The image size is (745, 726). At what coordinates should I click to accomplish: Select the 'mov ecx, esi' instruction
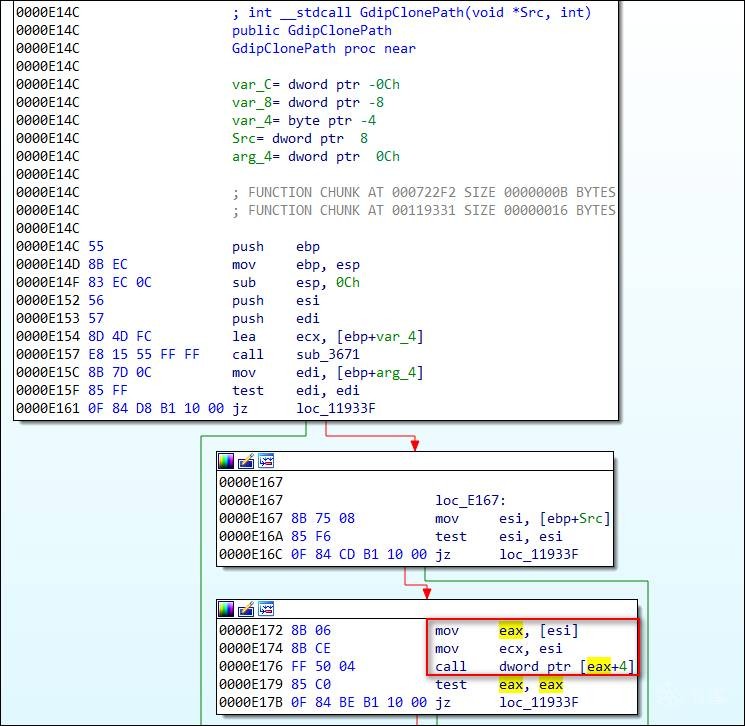[498, 649]
